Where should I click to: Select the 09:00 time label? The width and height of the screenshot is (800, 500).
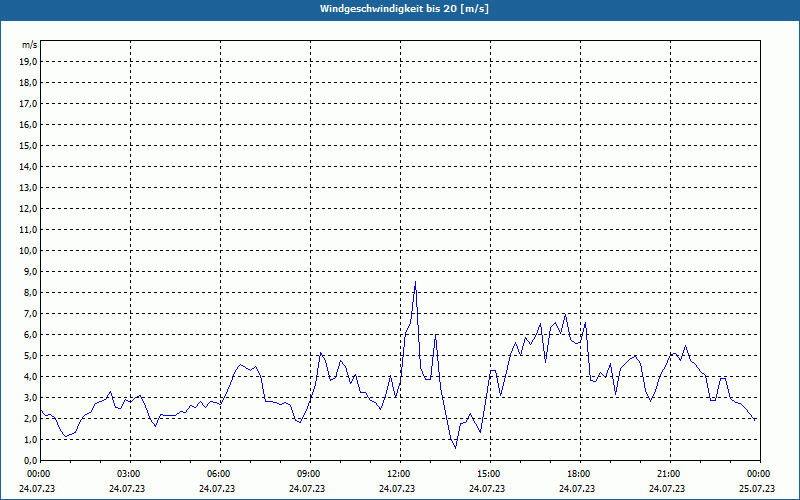click(308, 474)
